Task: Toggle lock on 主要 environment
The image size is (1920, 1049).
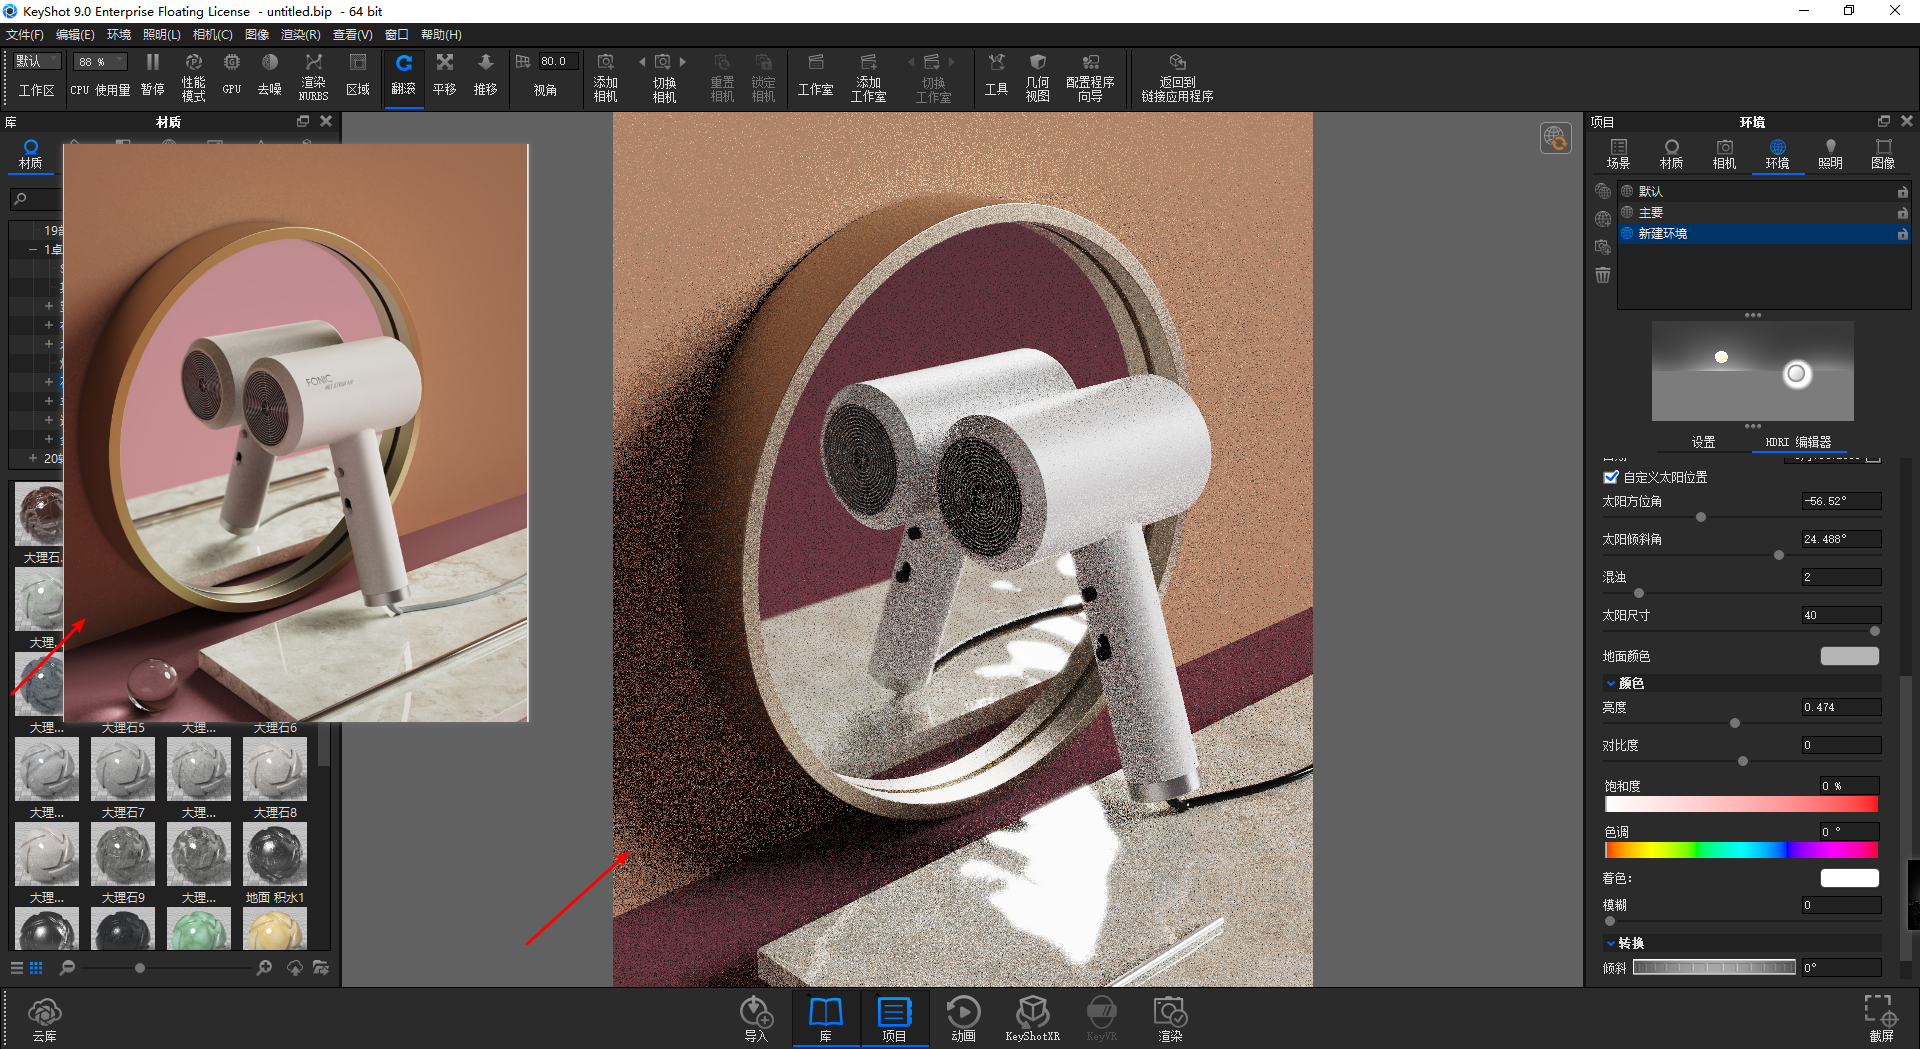Action: coord(1902,213)
